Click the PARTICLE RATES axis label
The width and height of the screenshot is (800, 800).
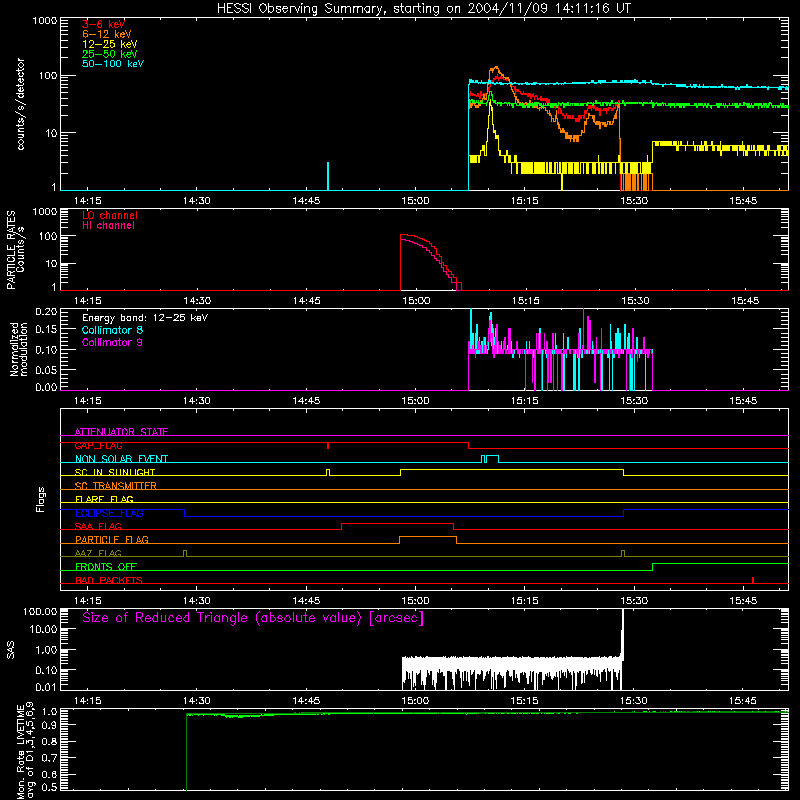15,250
